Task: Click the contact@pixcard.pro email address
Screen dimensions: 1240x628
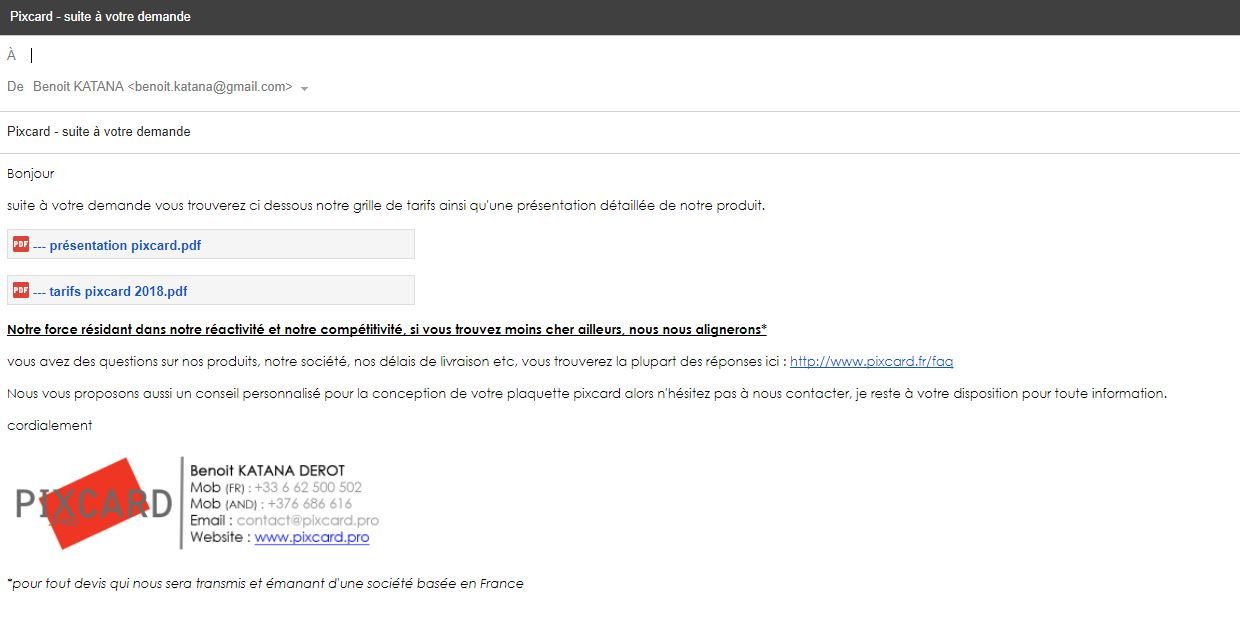Action: [x=308, y=520]
